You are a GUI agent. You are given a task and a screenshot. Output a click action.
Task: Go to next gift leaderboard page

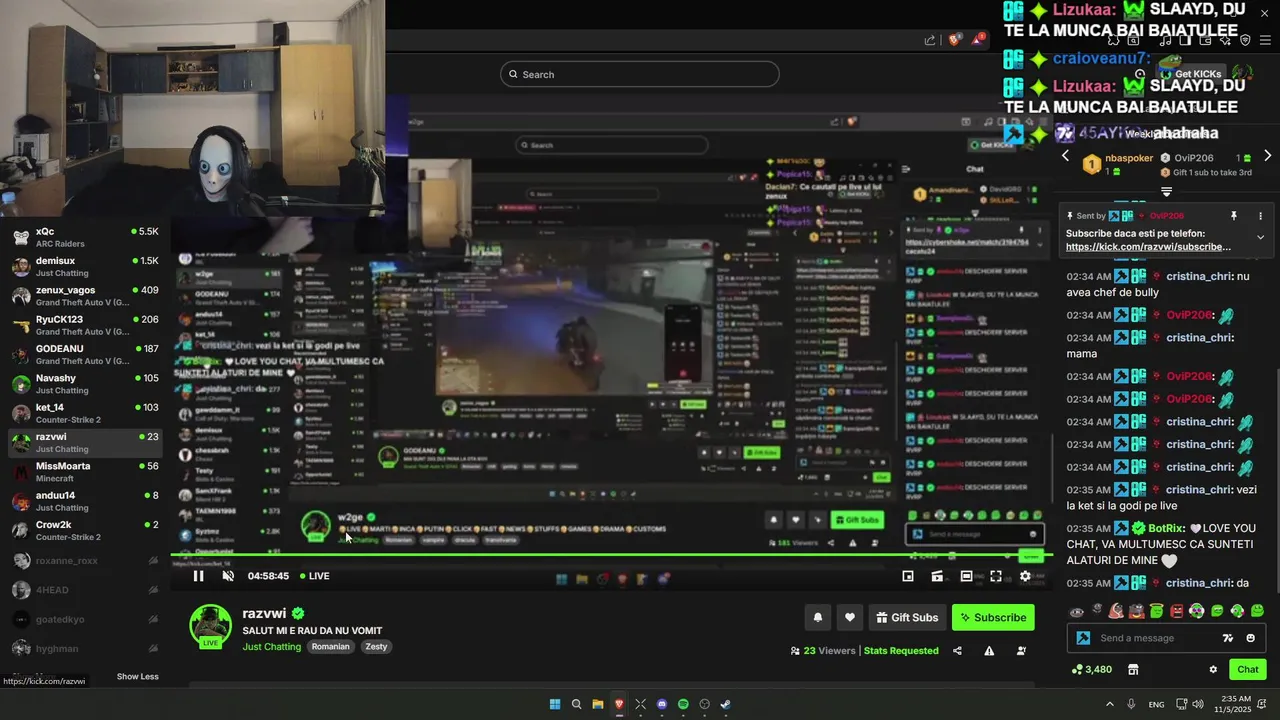click(1267, 156)
